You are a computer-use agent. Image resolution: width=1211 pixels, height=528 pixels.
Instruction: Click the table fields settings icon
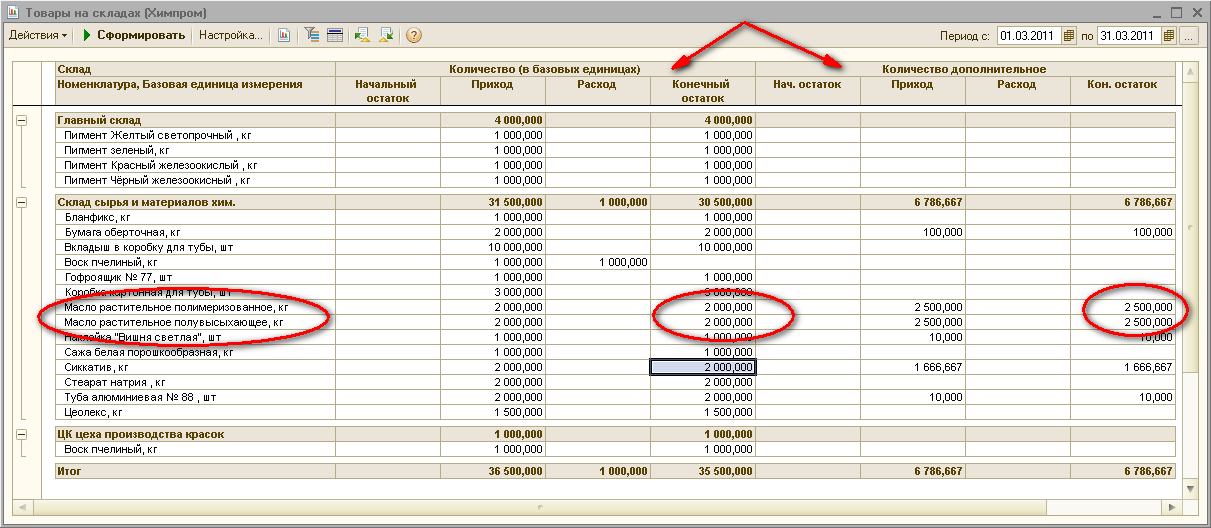[x=335, y=35]
